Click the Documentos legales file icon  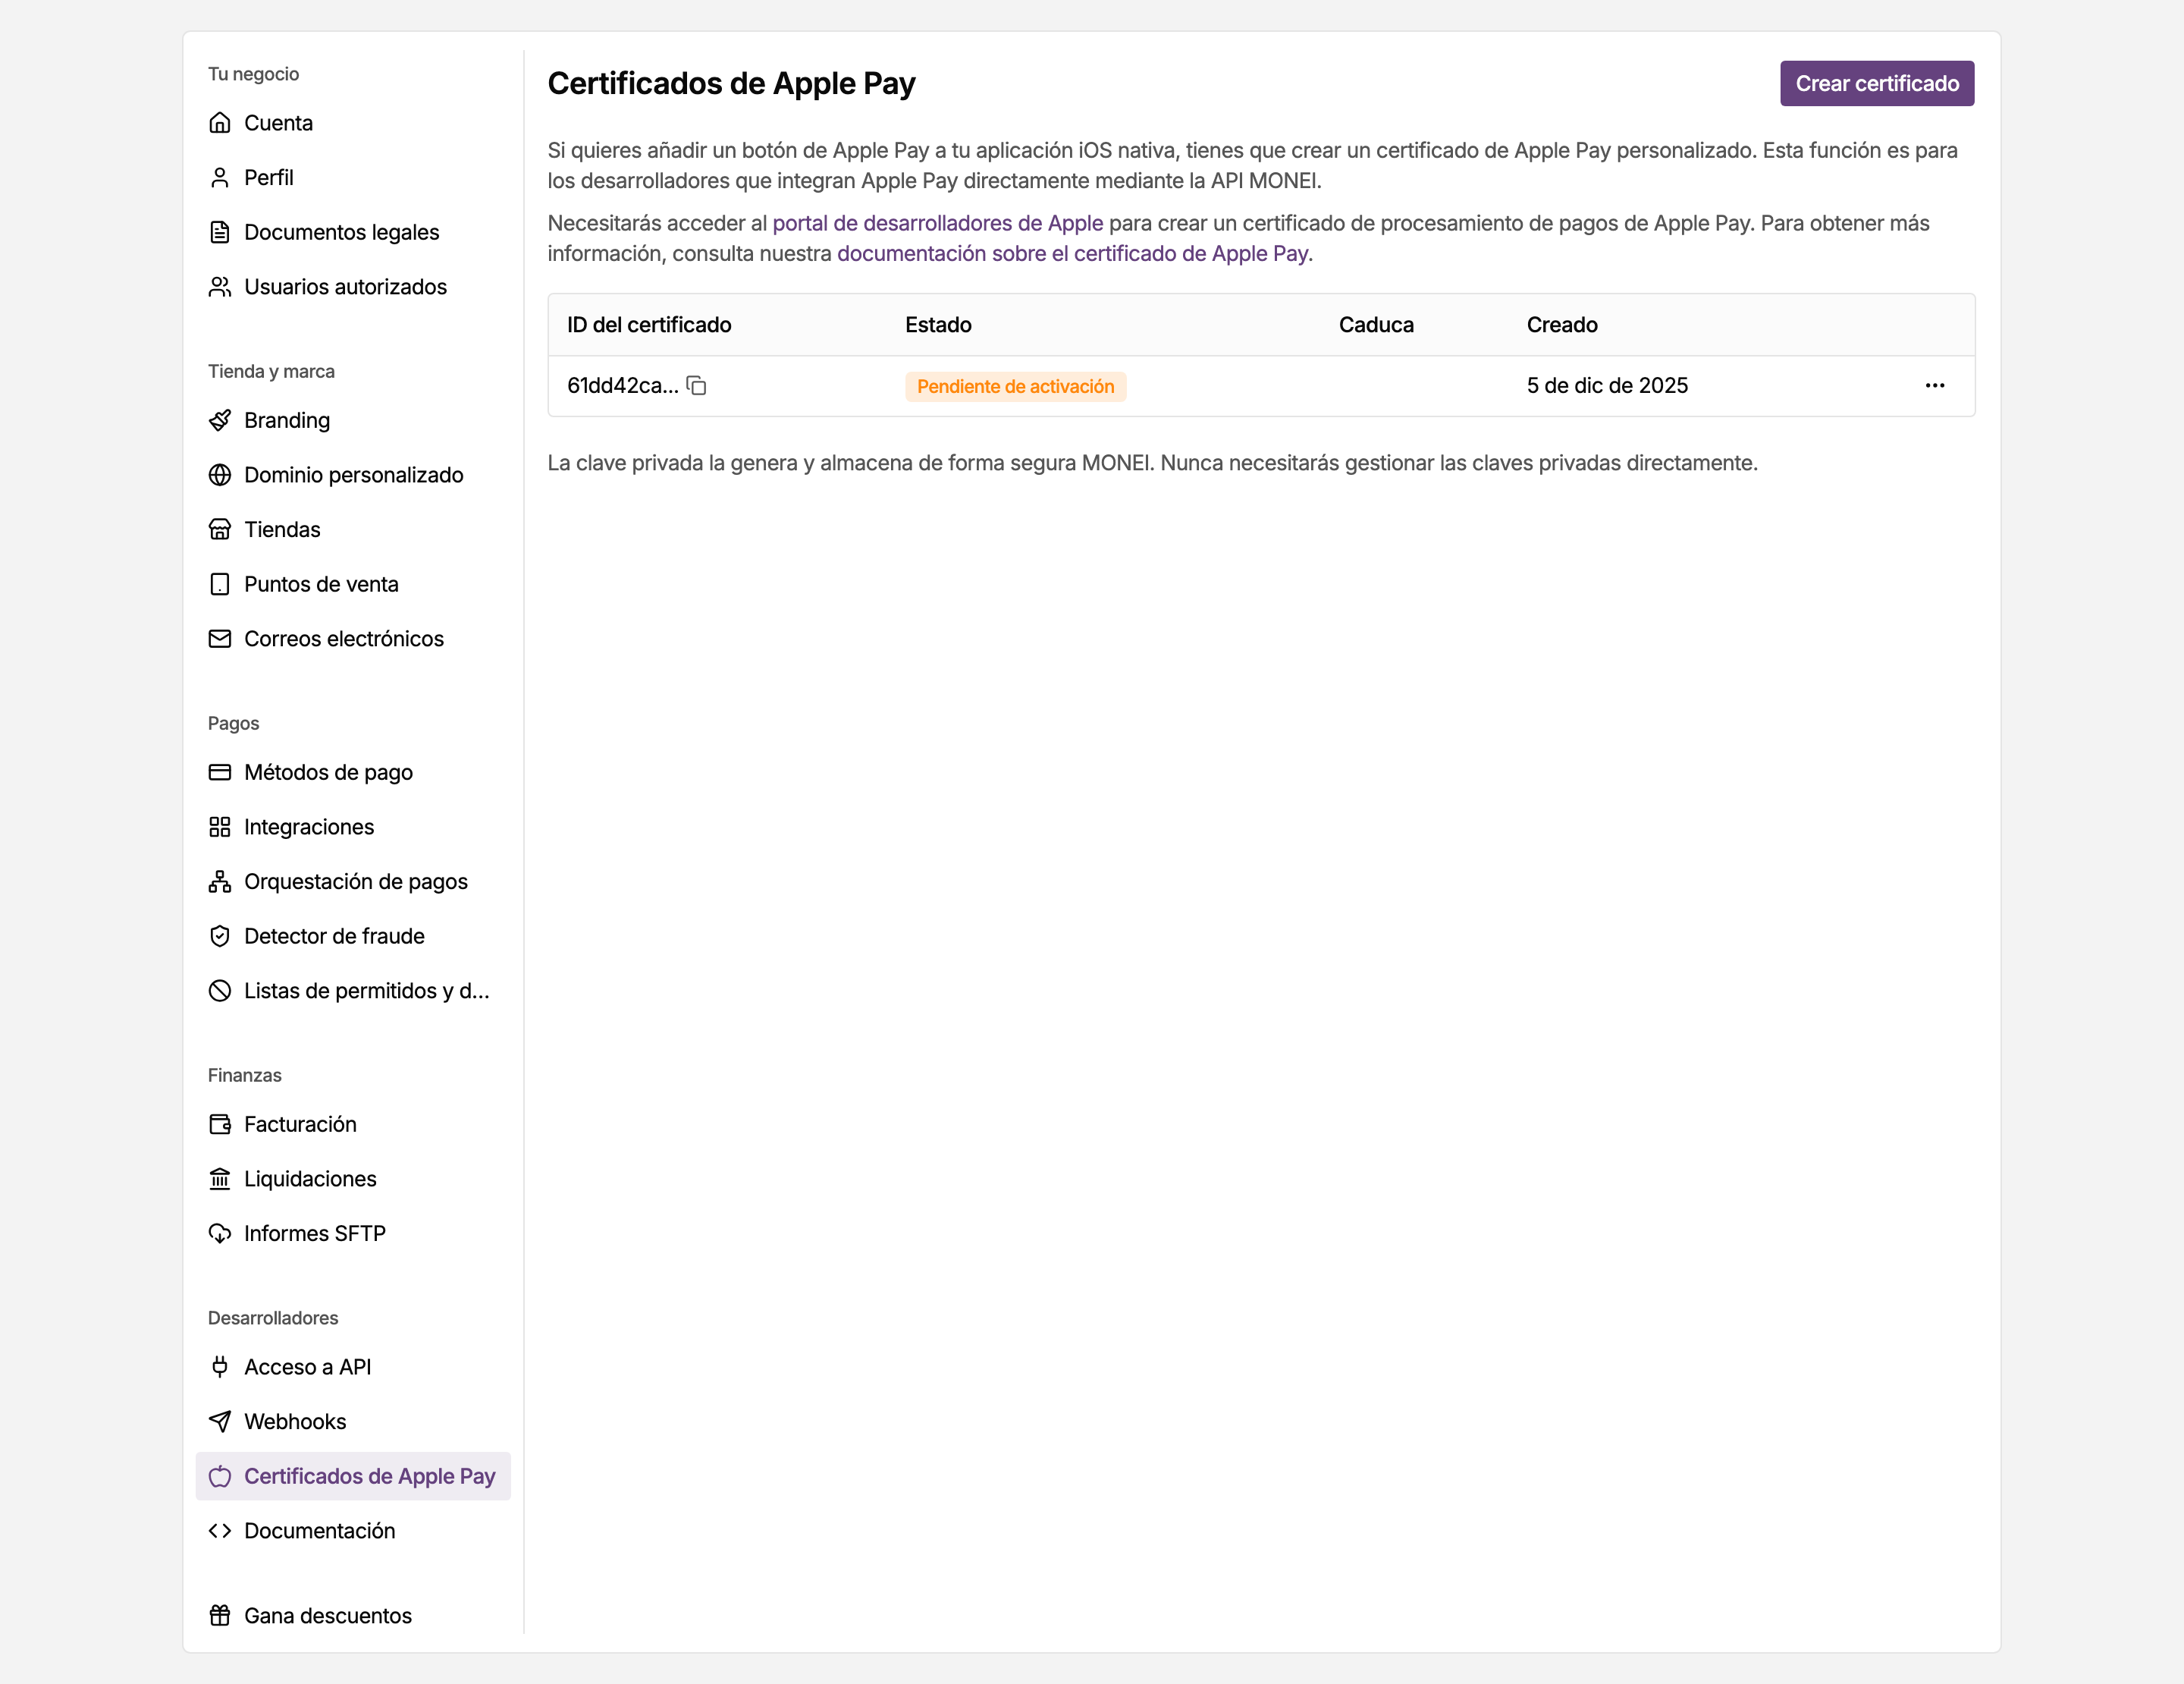click(220, 232)
